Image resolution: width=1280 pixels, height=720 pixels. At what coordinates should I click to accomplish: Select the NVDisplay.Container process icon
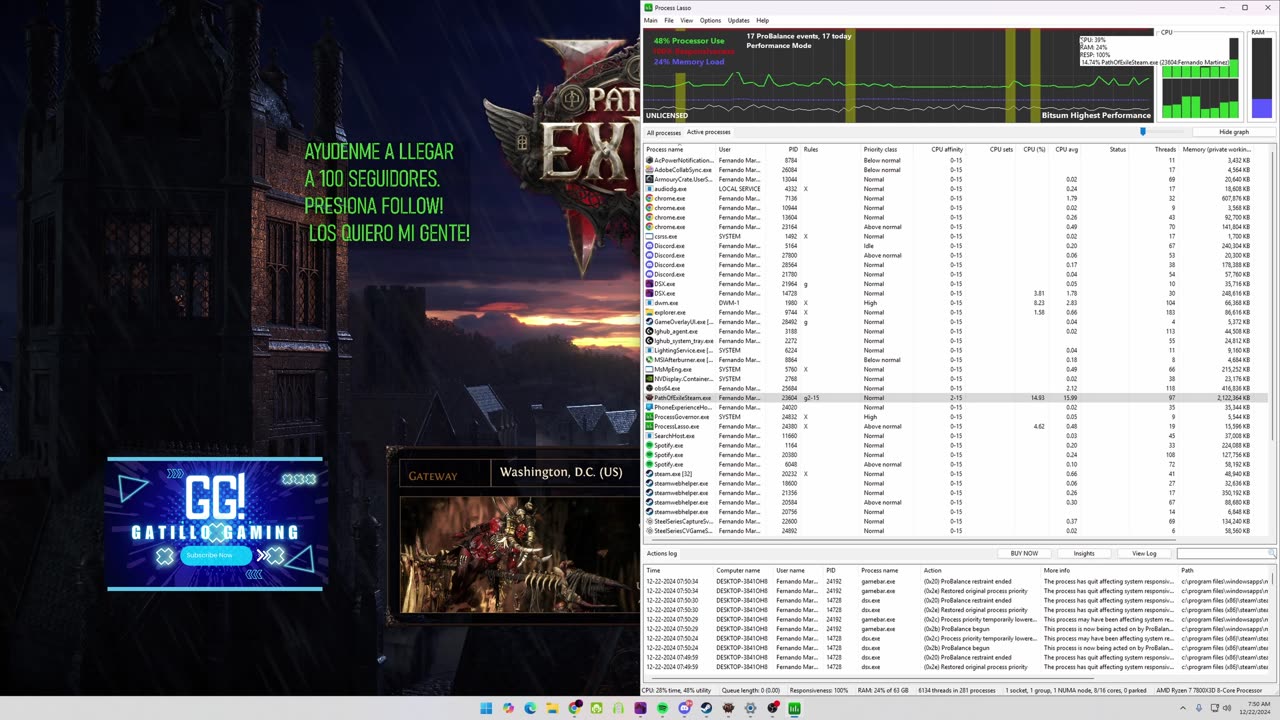coord(650,379)
